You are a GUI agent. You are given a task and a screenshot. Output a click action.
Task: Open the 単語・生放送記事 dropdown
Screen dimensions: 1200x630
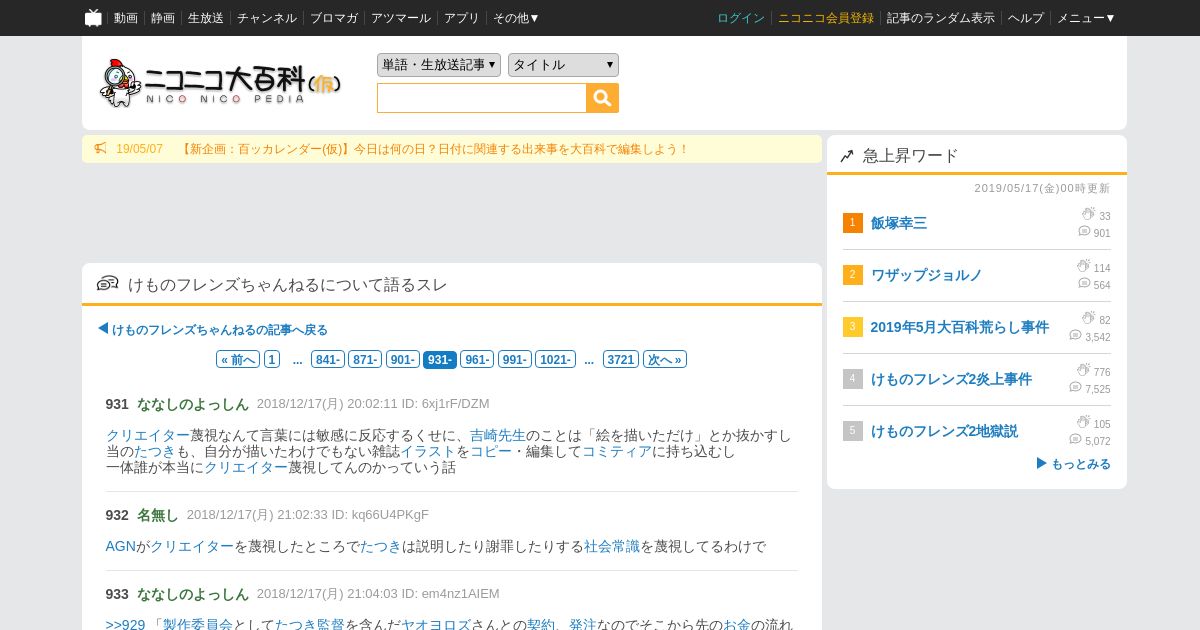[439, 65]
